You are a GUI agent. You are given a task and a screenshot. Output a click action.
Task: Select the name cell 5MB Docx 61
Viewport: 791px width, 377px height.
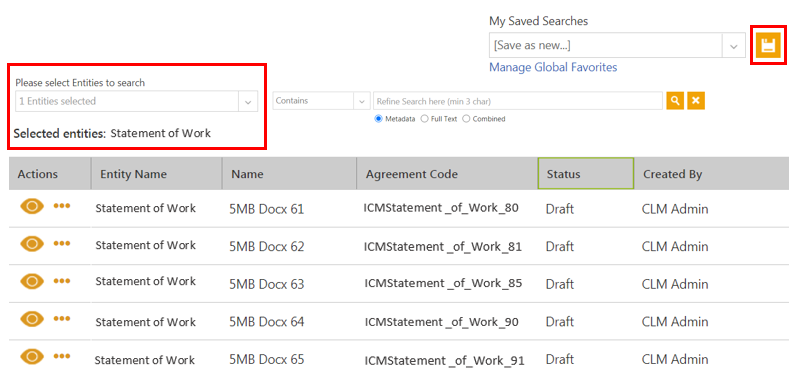pos(267,209)
